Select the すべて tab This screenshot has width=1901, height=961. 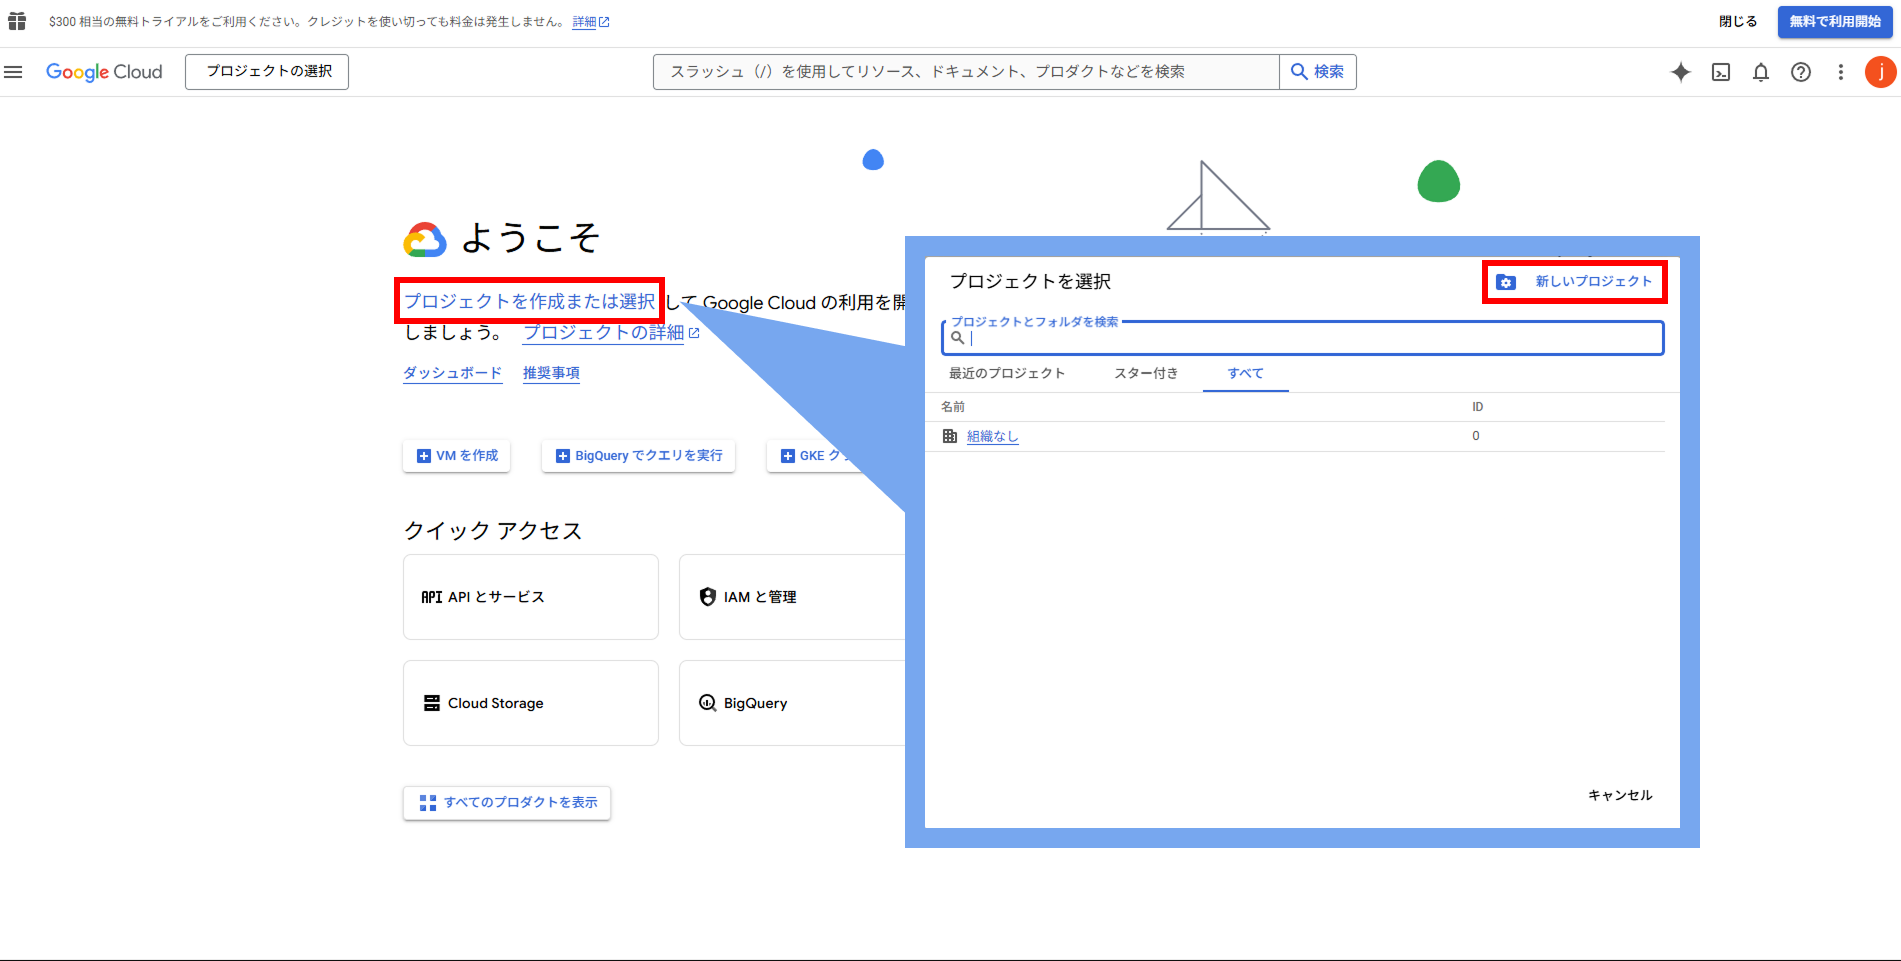pos(1246,373)
